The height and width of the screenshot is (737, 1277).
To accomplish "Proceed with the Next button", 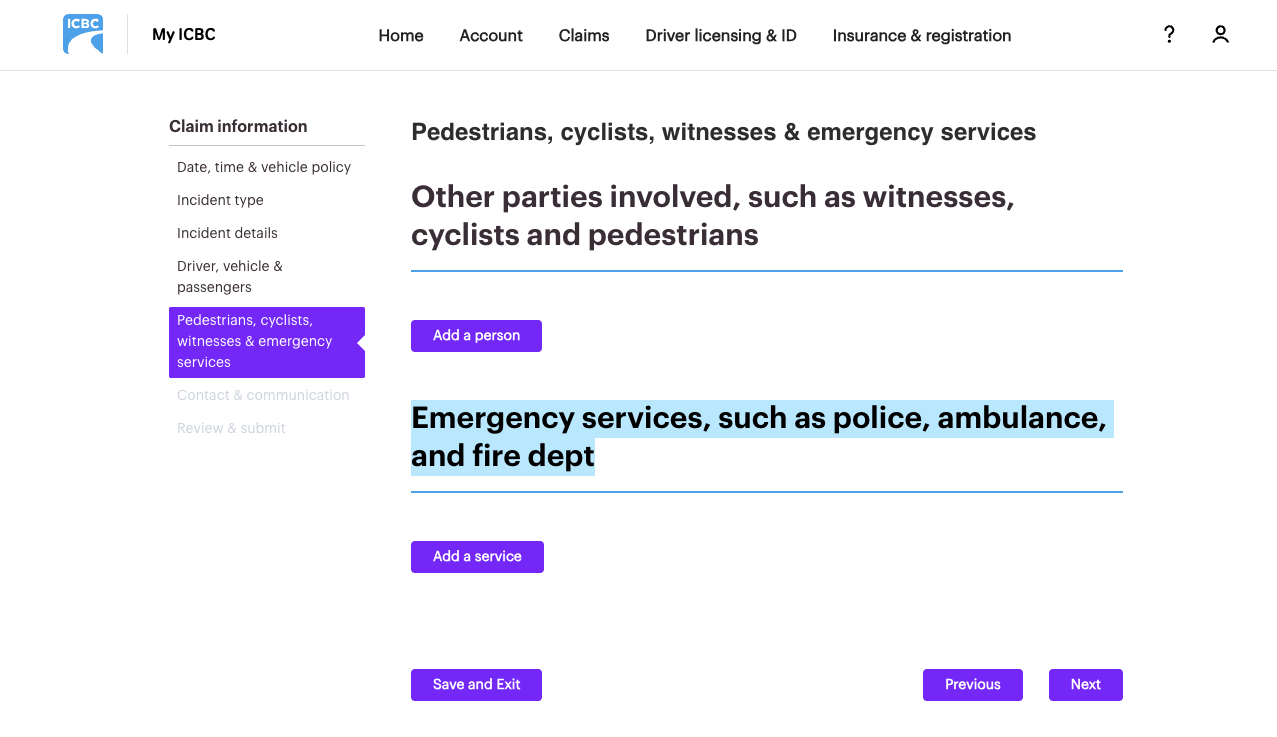I will pyautogui.click(x=1085, y=685).
